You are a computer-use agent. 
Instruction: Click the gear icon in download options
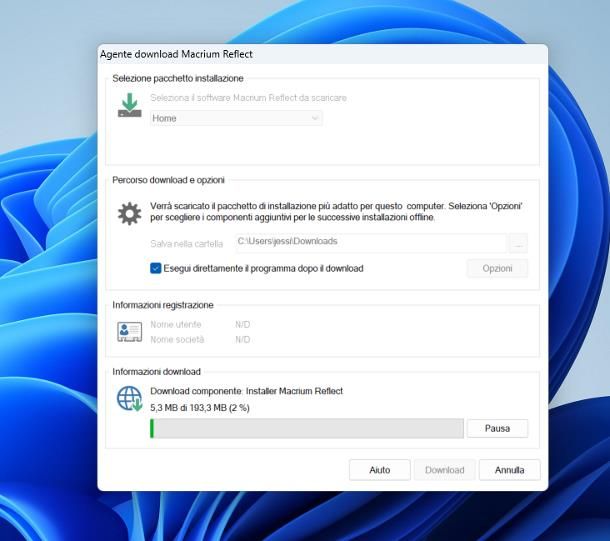(x=130, y=214)
